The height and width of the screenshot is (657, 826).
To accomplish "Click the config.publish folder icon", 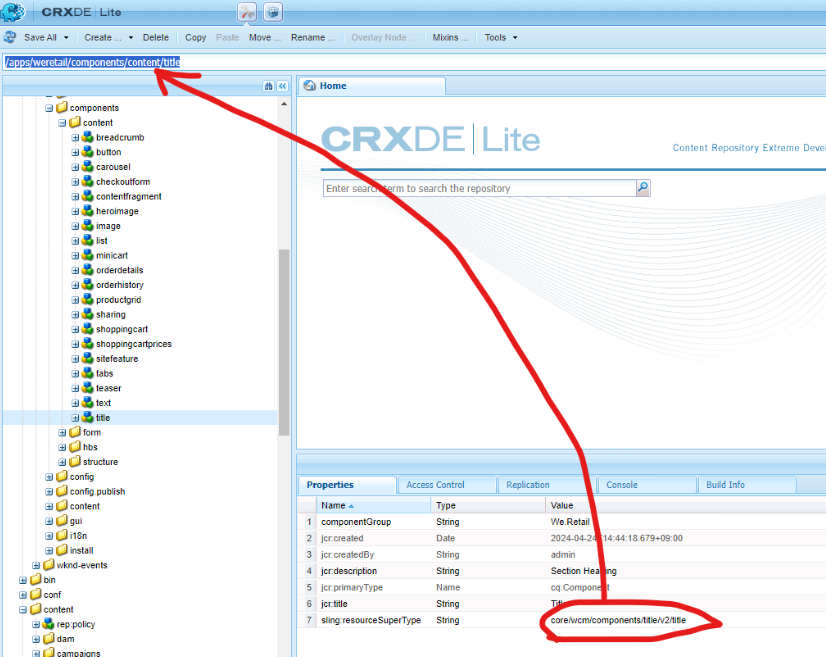I will pyautogui.click(x=62, y=491).
